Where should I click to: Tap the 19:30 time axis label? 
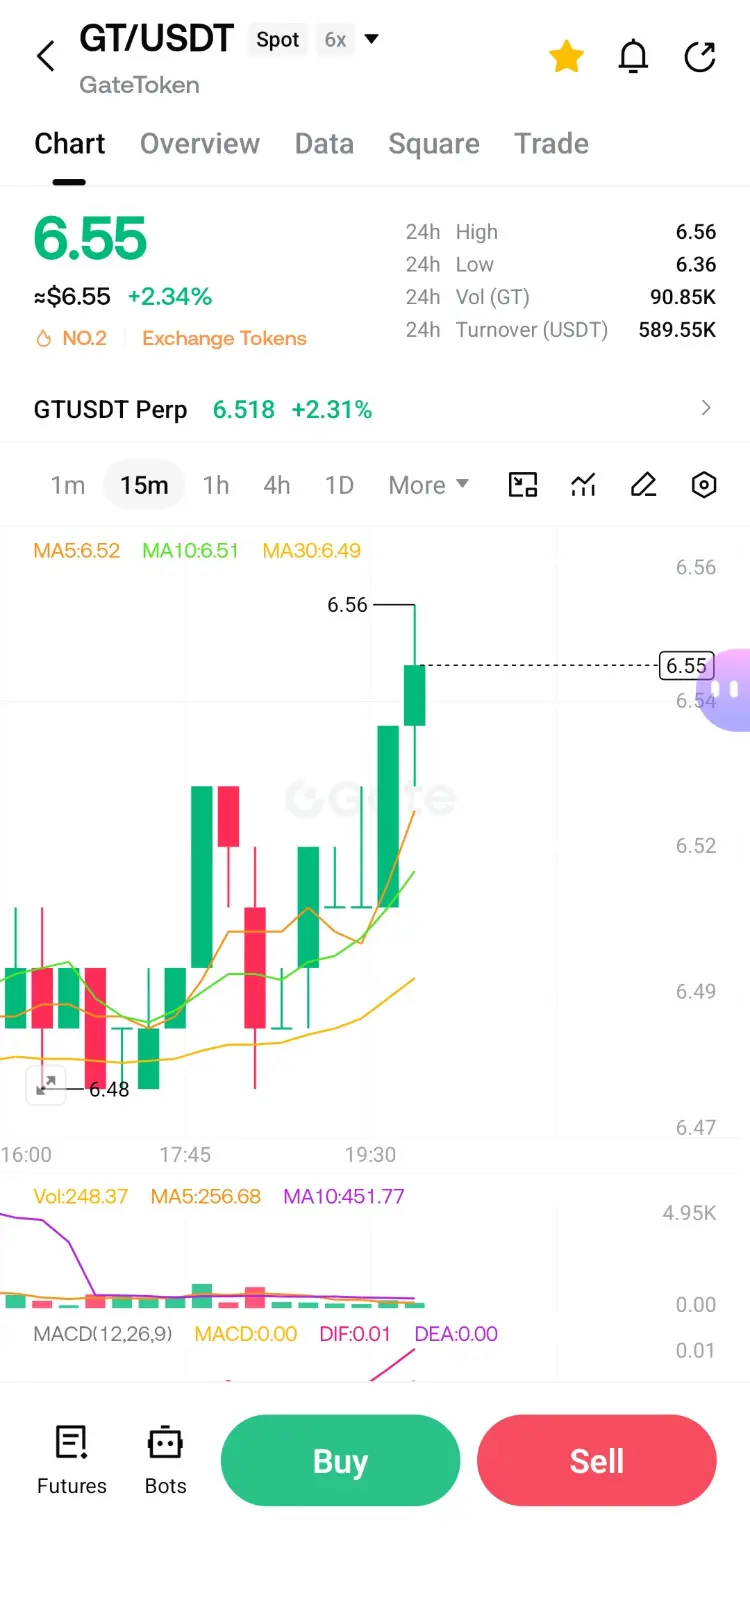click(x=370, y=1155)
